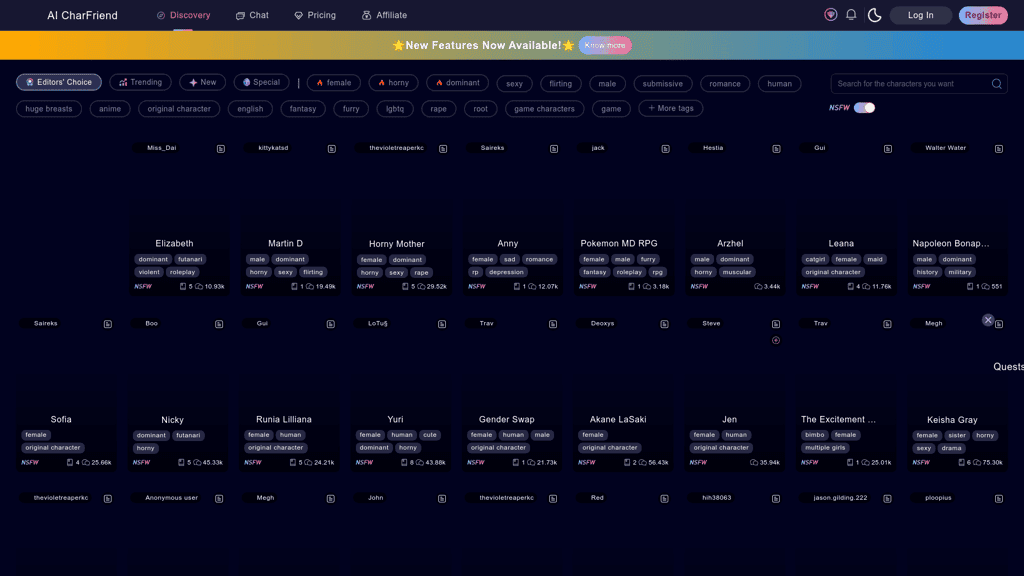The height and width of the screenshot is (576, 1024).
Task: Click the corner icon on Pokemon MD RPG card
Action: (x=665, y=149)
